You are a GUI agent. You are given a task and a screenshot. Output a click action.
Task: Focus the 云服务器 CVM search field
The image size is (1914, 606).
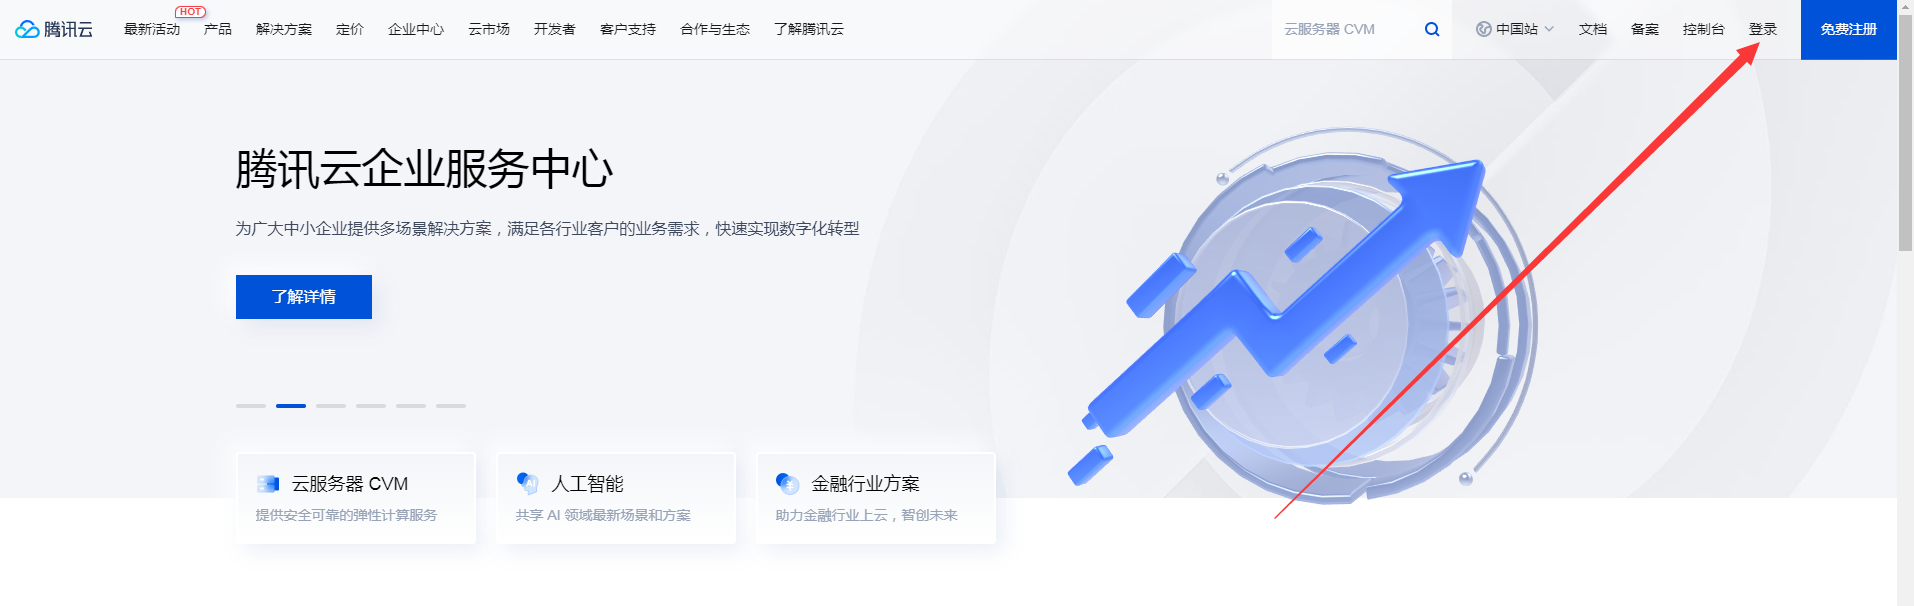pos(1345,29)
